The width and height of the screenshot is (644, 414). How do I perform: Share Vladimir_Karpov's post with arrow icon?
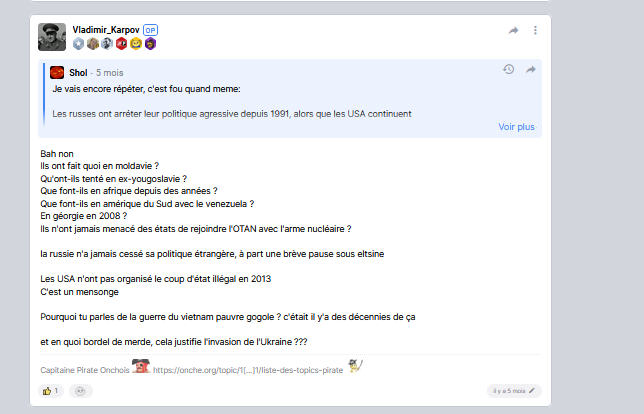point(513,30)
